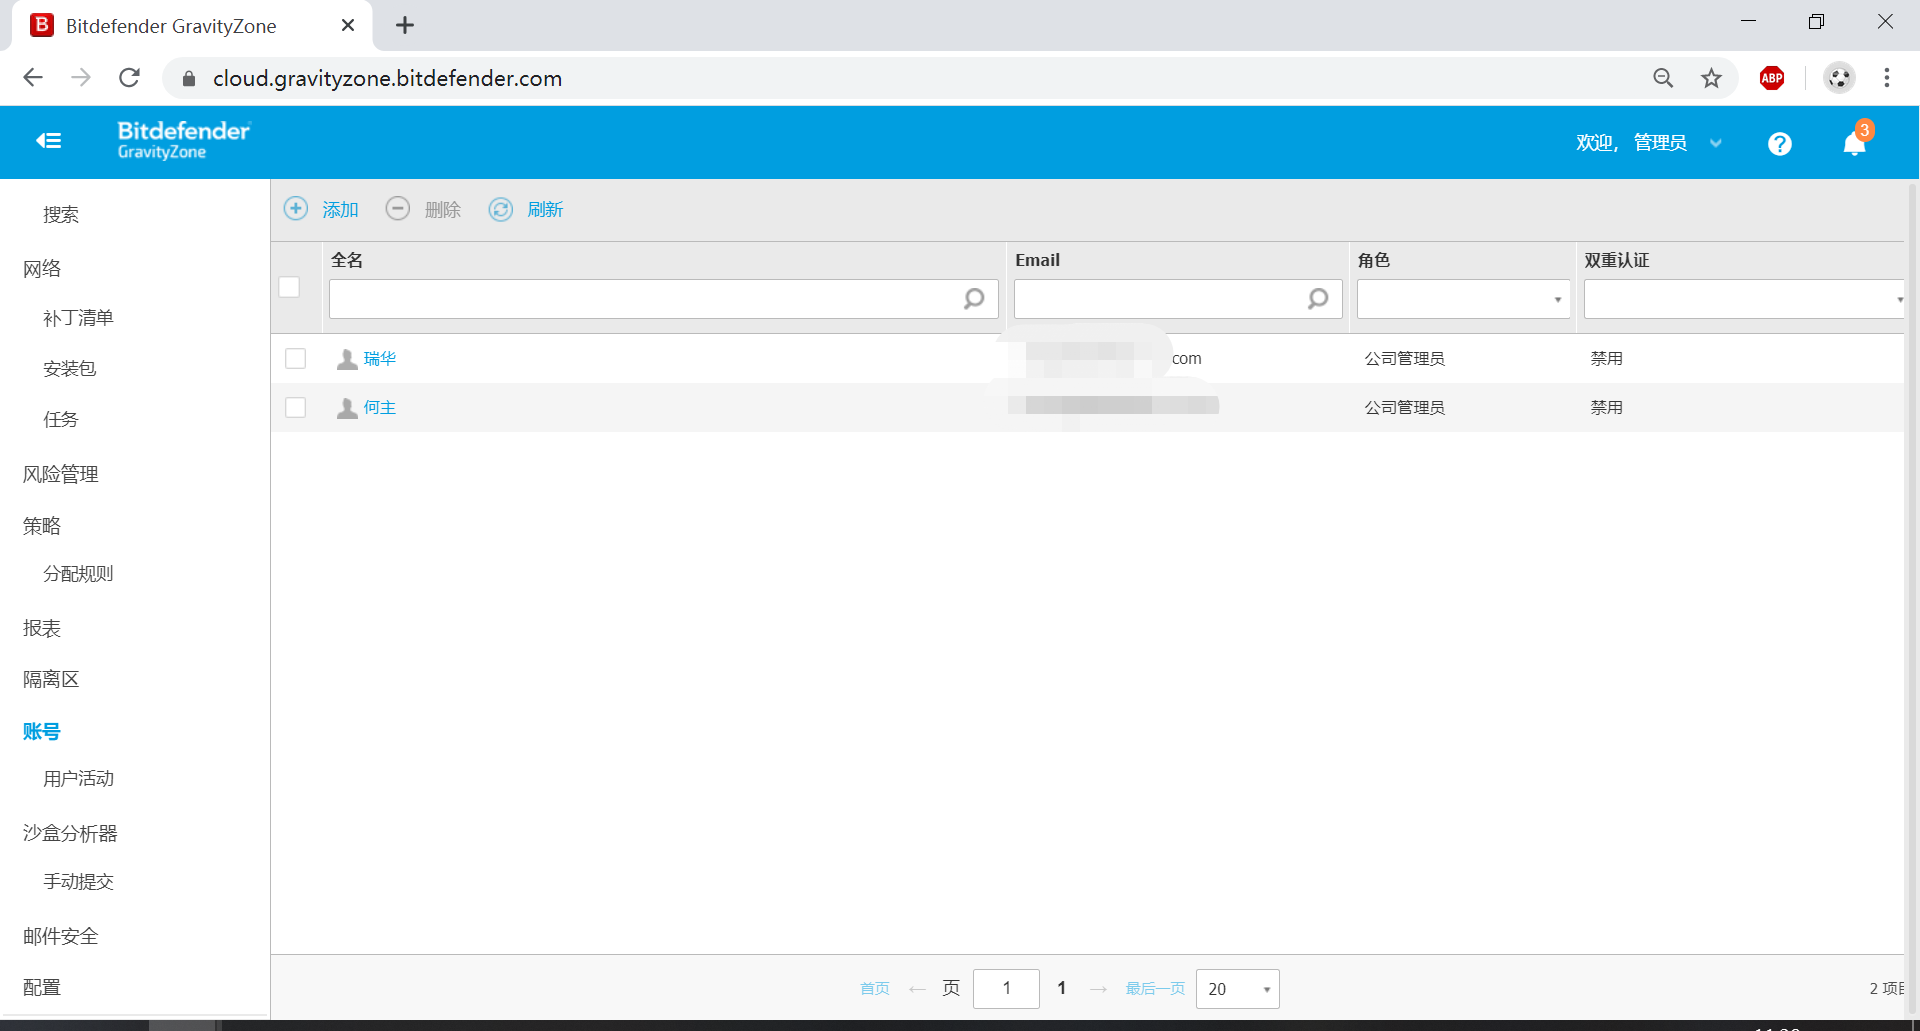The image size is (1920, 1031).
Task: Check the box for the 何主 row
Action: click(296, 407)
